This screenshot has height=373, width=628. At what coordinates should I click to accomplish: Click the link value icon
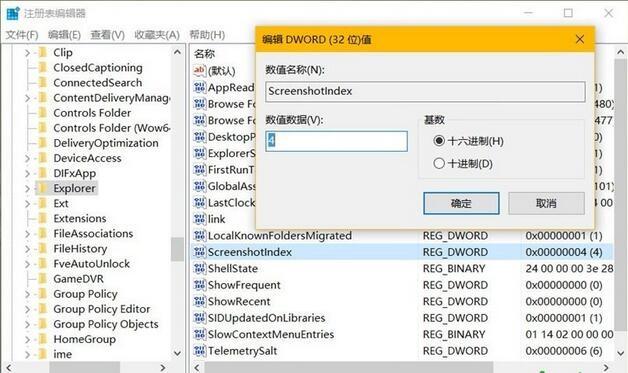pyautogui.click(x=199, y=219)
